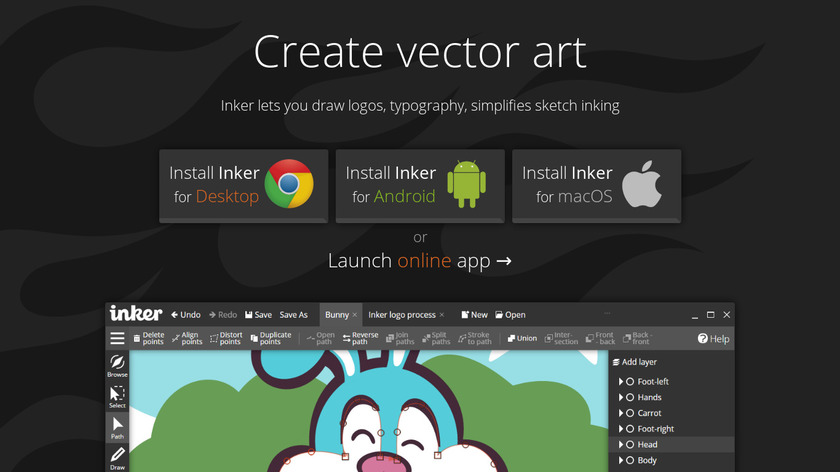Expand the Carrot layer

pos(620,413)
